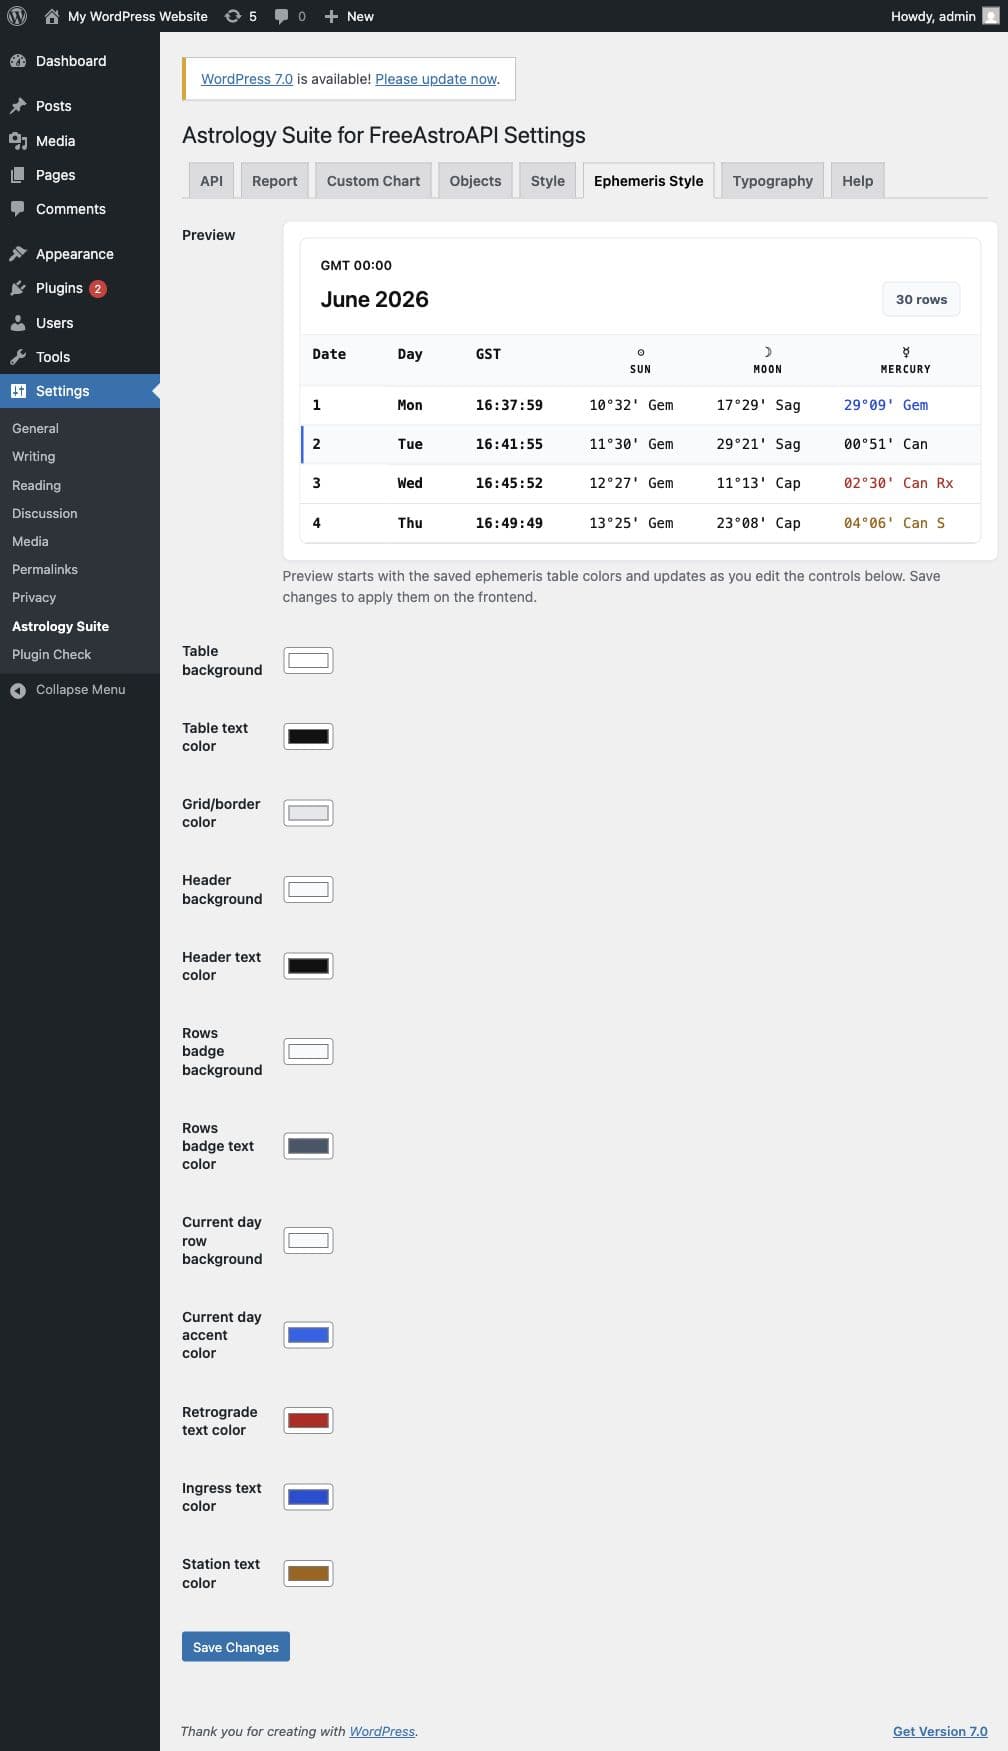Open the Media settings submenu item
This screenshot has width=1008, height=1751.
(x=30, y=541)
